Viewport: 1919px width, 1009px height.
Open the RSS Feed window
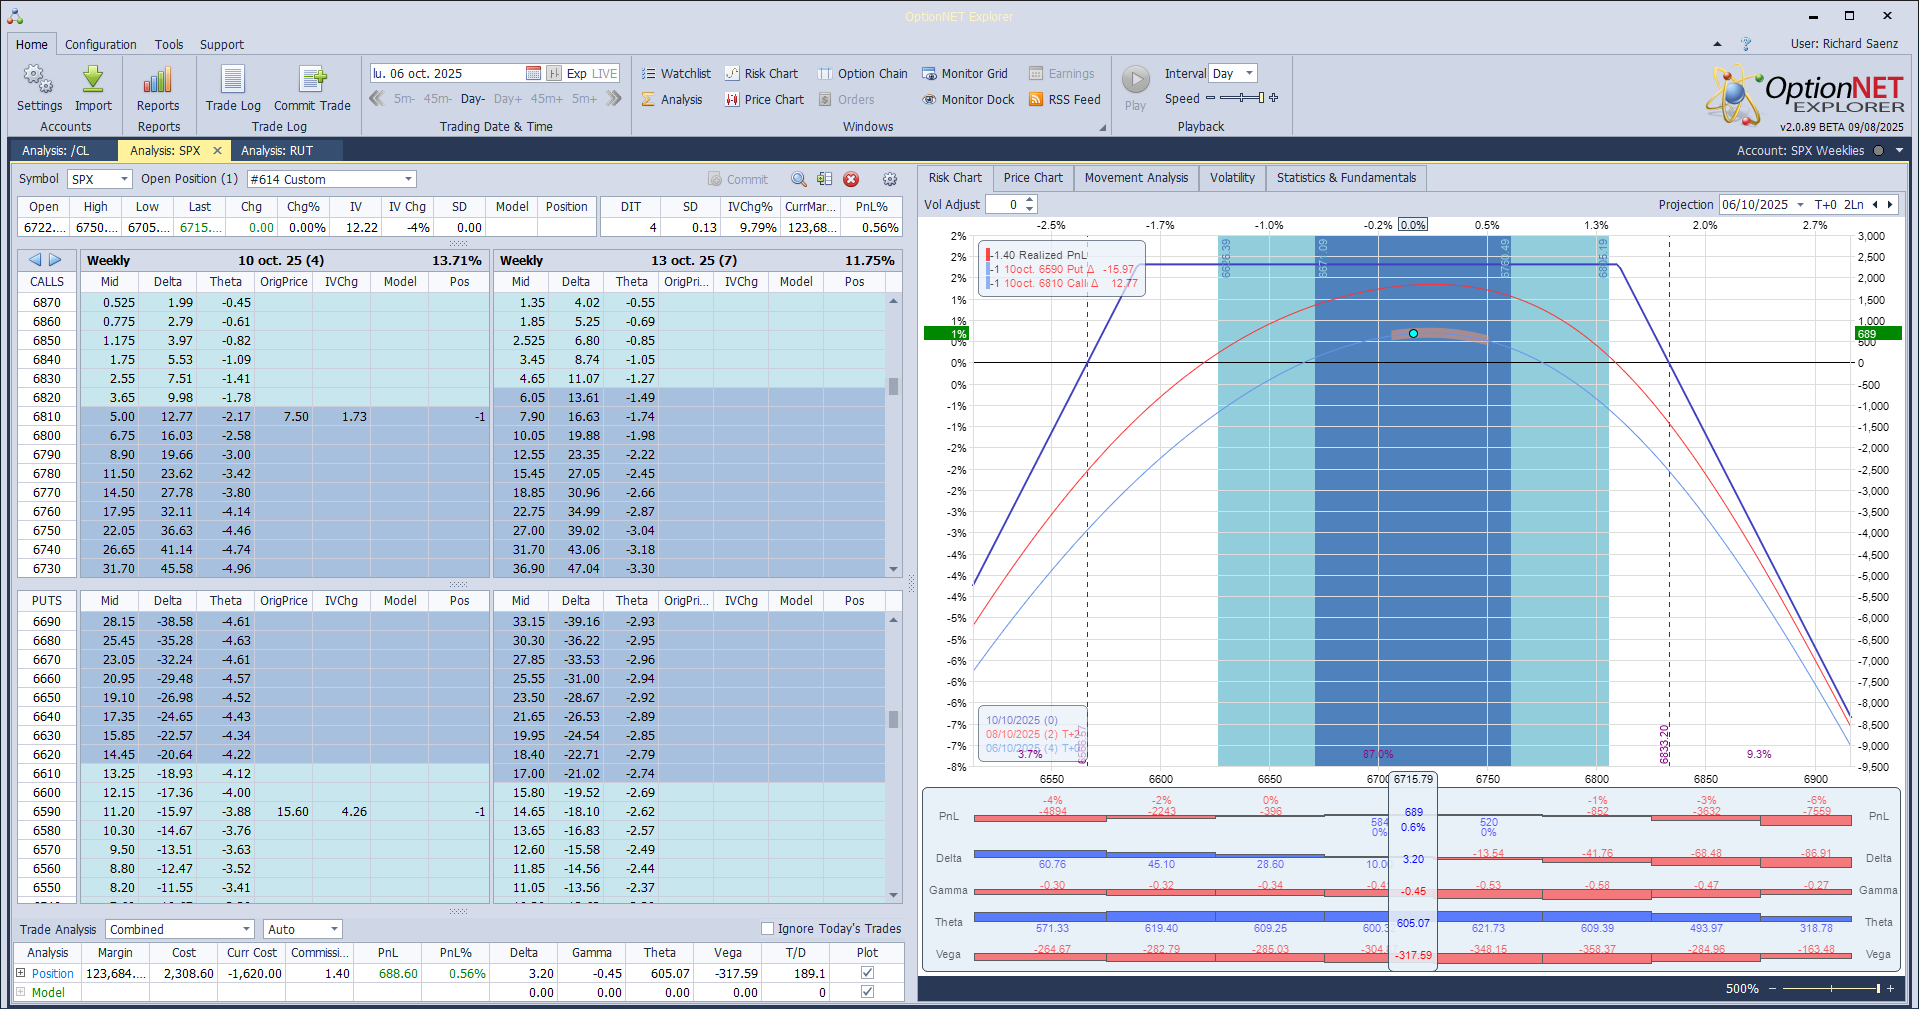(x=1064, y=100)
